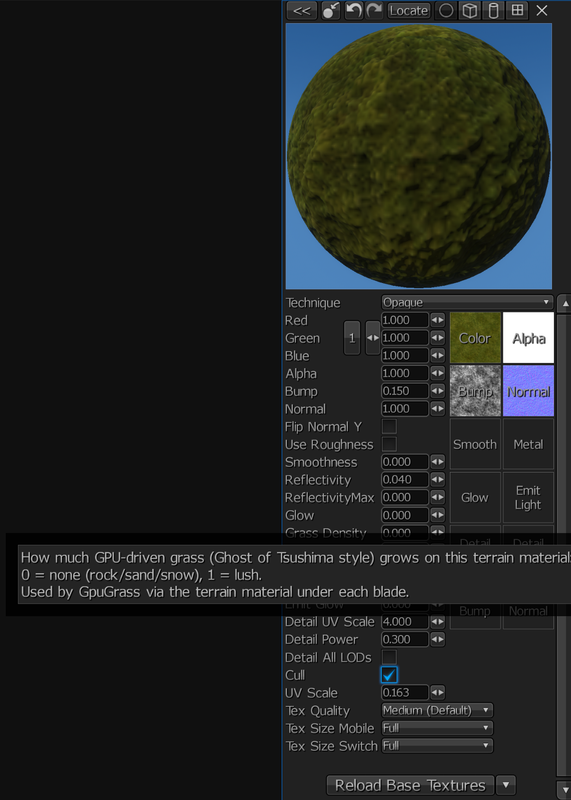Click the Alpha texture slot

(x=528, y=338)
